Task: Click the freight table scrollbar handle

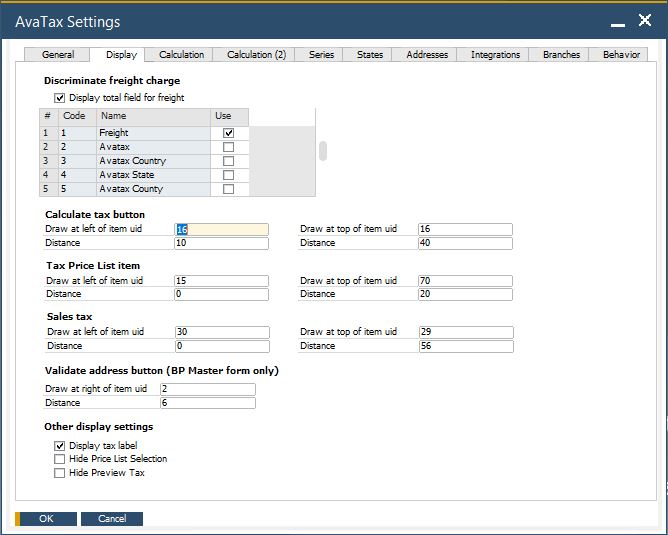Action: coord(323,151)
